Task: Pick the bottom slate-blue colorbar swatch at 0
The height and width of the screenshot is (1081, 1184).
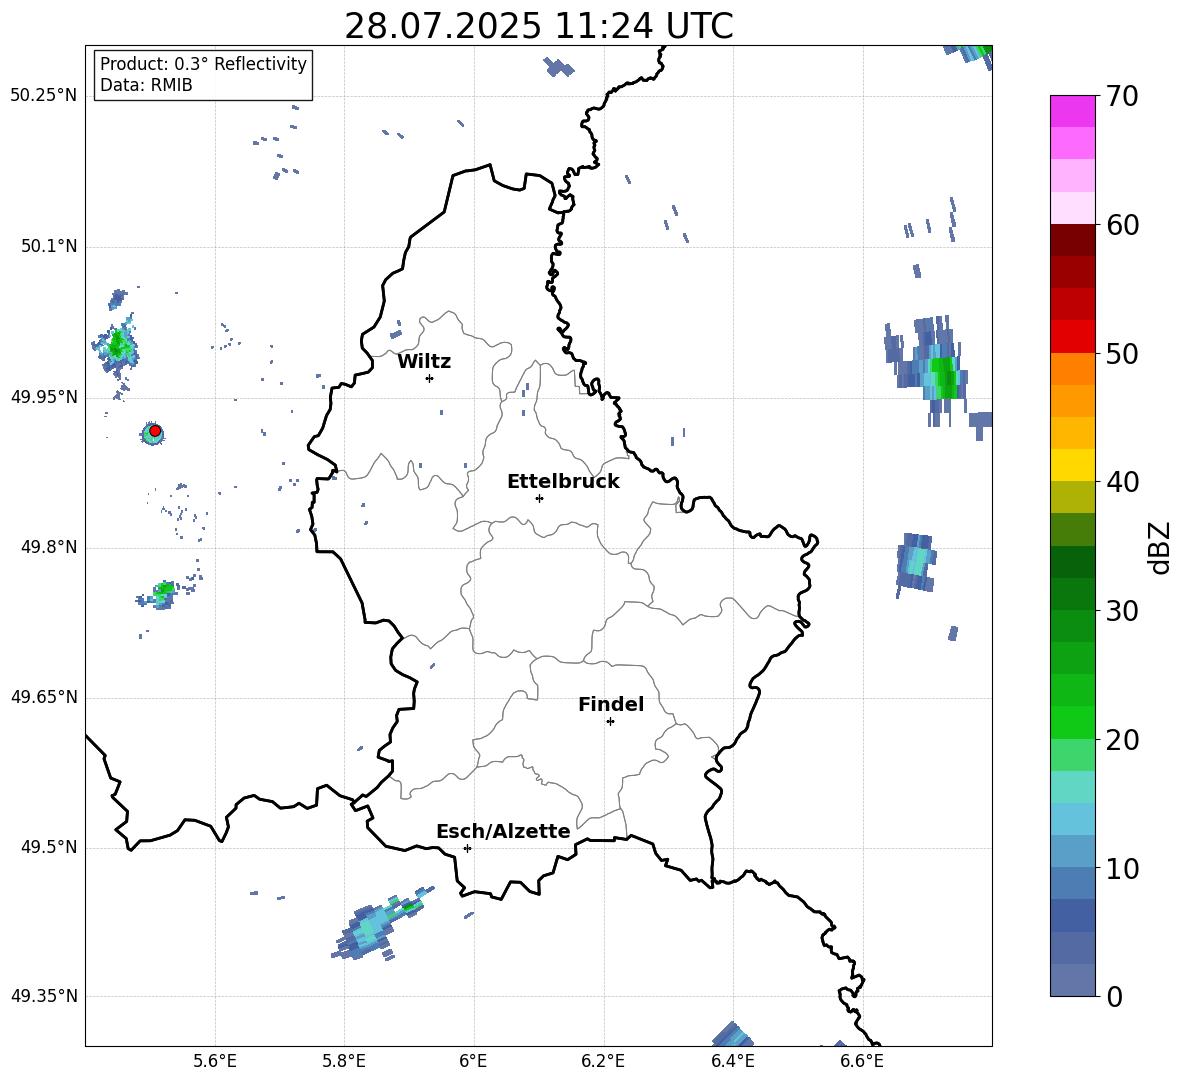Action: [x=1072, y=980]
